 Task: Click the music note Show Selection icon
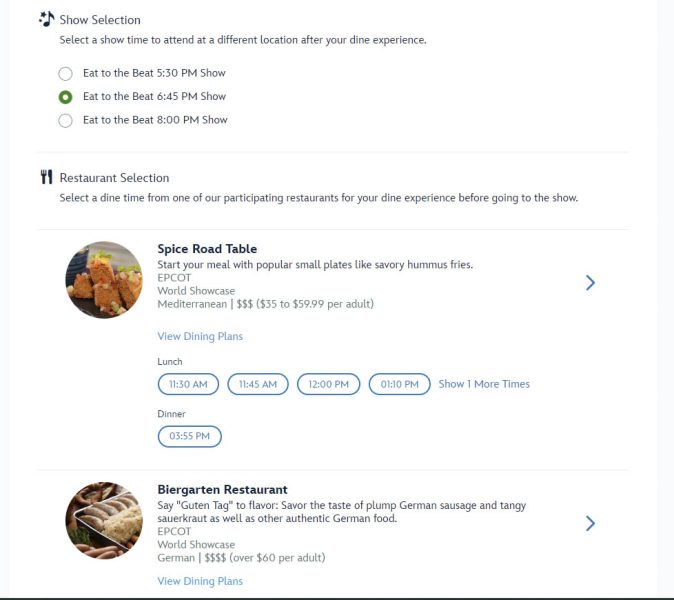pyautogui.click(x=46, y=19)
